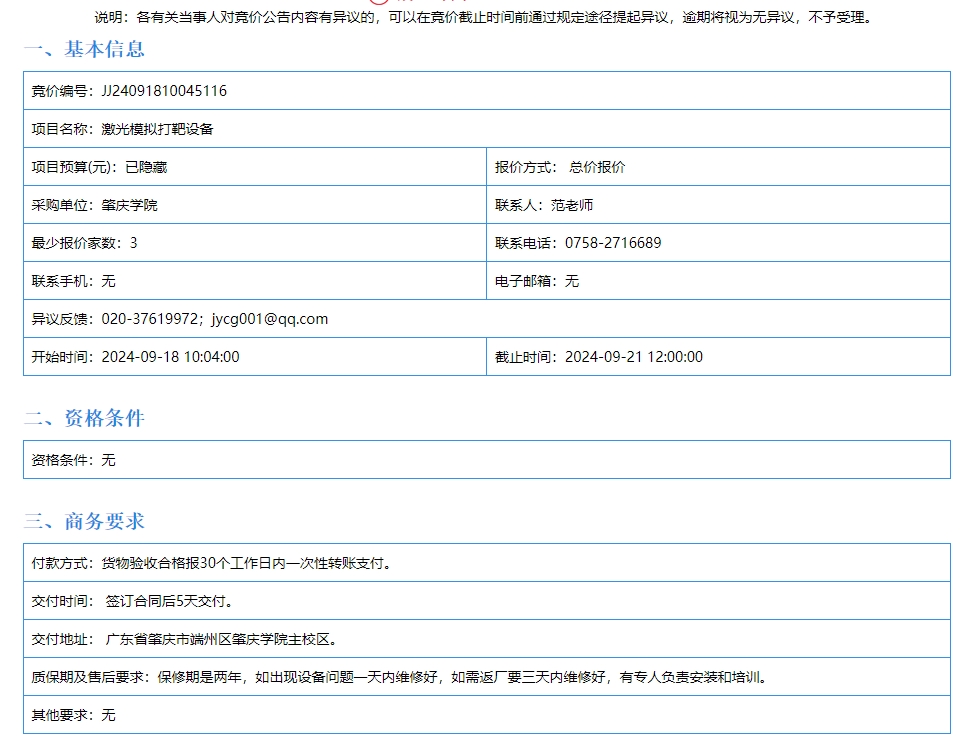
Task: Select the 资格条件 section heading
Action: pos(85,418)
